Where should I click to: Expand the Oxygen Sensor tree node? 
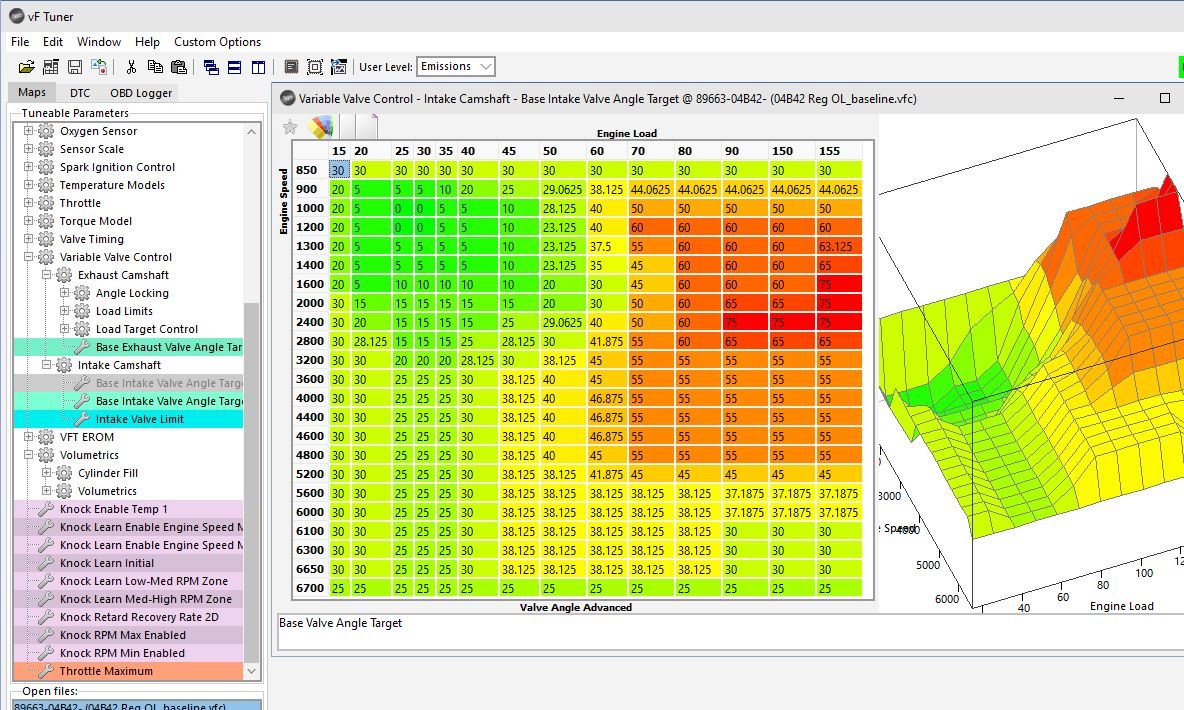click(29, 131)
